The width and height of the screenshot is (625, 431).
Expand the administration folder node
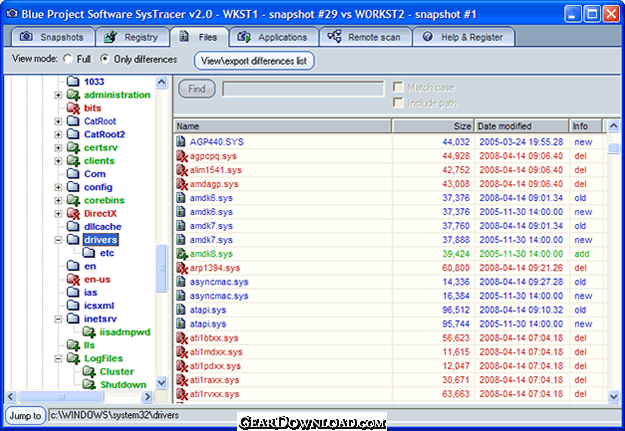click(x=58, y=95)
